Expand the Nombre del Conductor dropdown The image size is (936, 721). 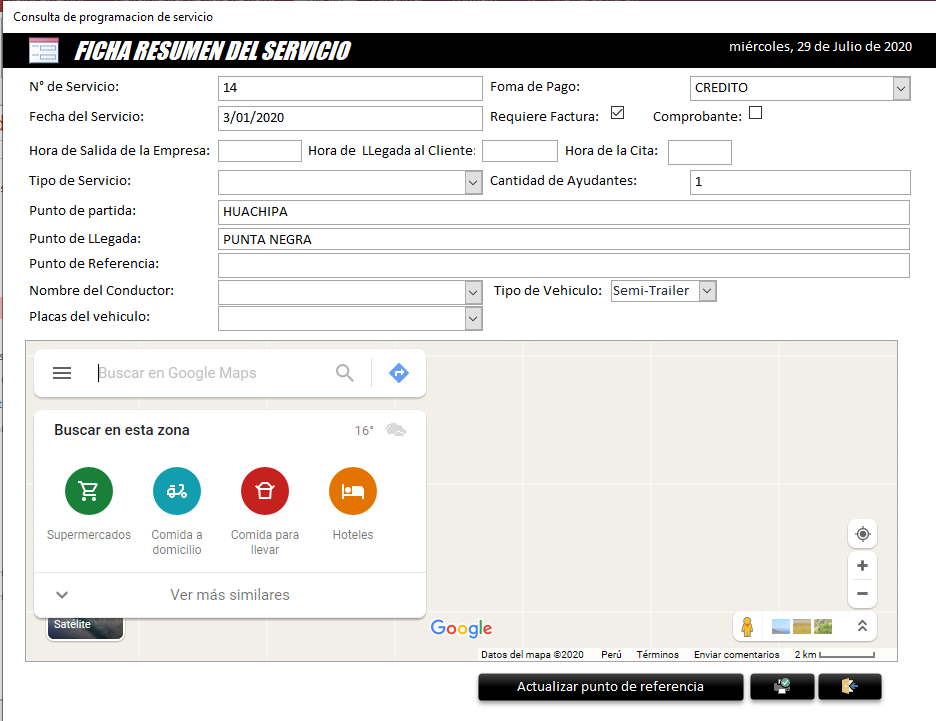click(471, 292)
